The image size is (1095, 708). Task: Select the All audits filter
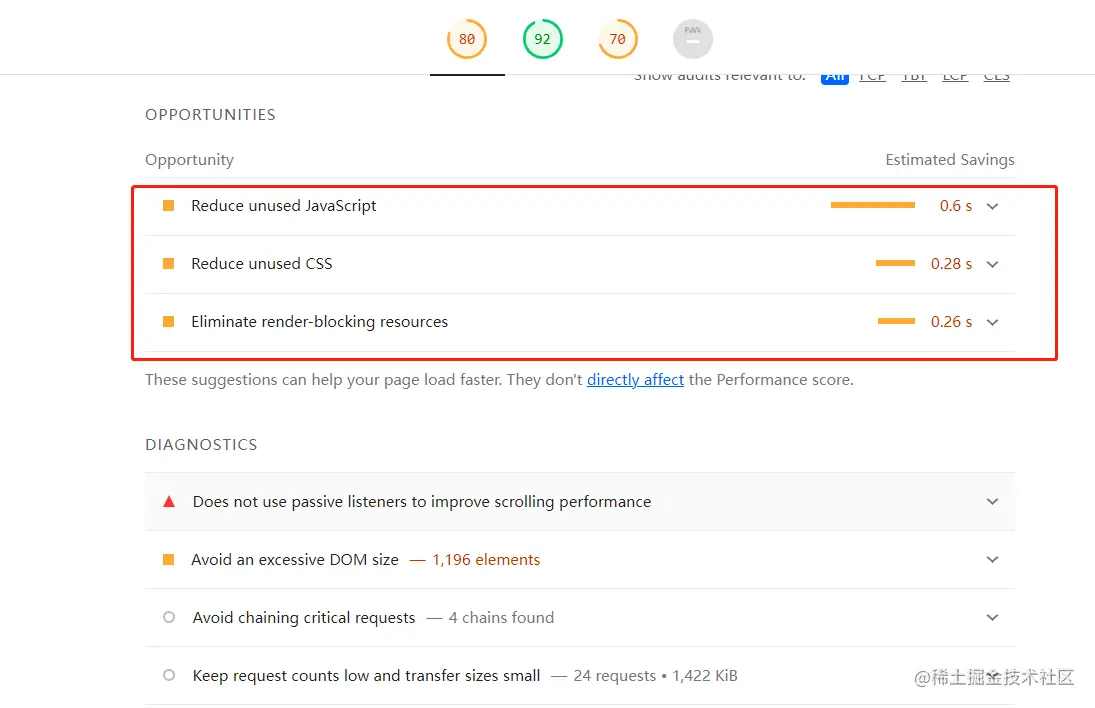[x=834, y=76]
